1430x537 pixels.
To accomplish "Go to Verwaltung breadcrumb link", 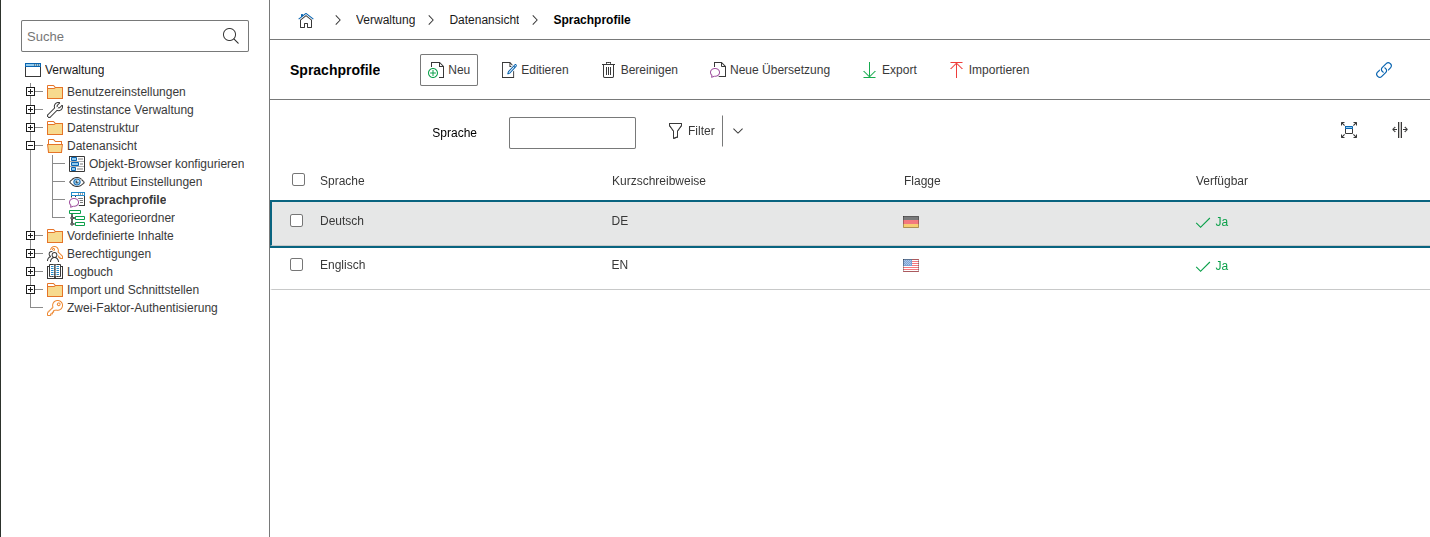I will pyautogui.click(x=385, y=20).
